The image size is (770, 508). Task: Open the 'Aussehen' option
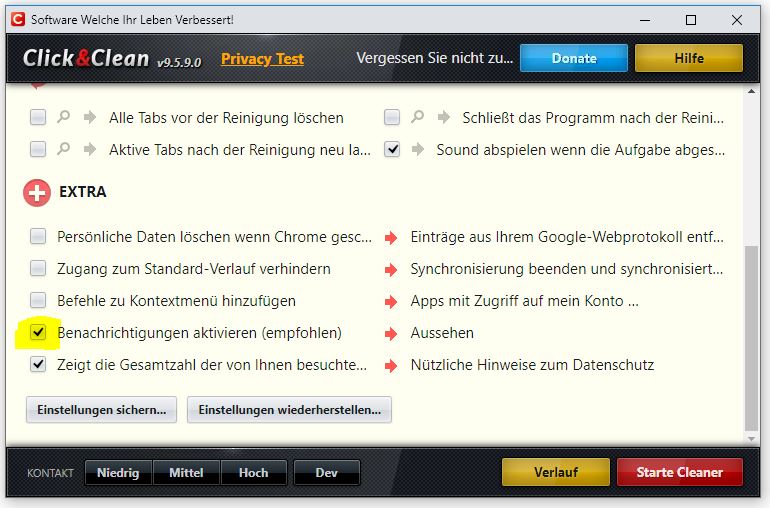442,333
